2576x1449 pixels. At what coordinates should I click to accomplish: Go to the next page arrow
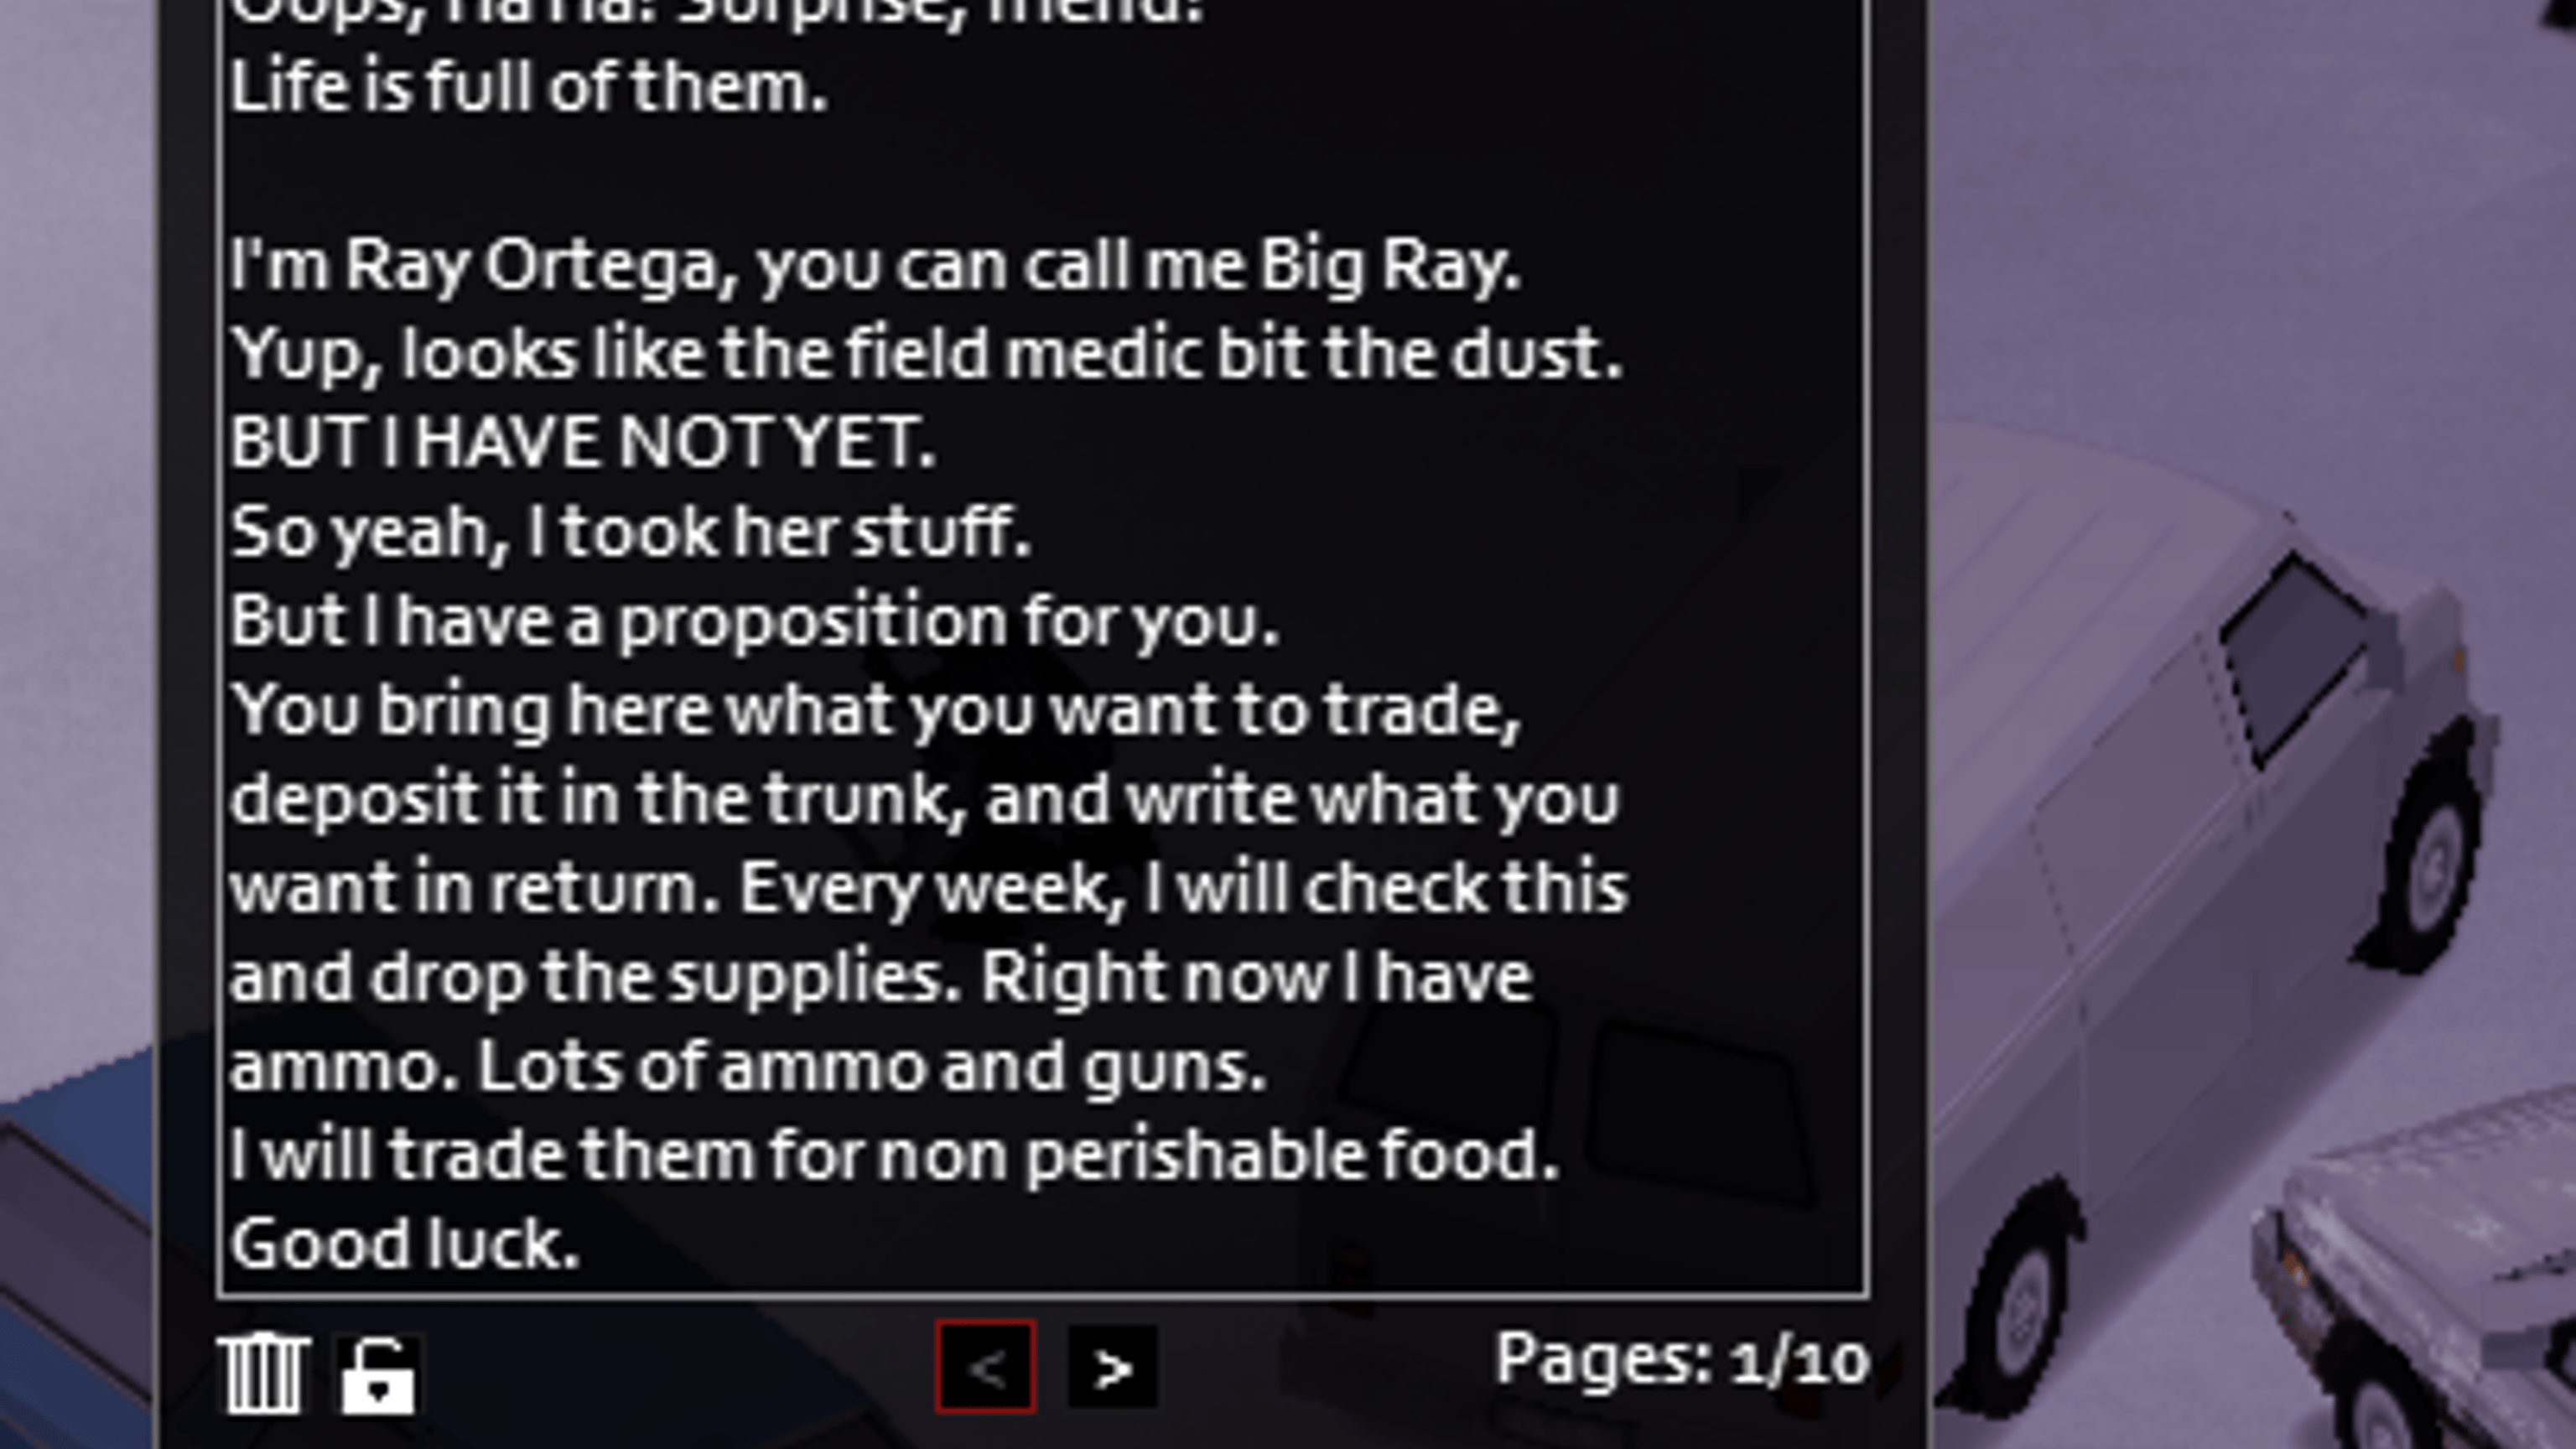pos(1112,1368)
